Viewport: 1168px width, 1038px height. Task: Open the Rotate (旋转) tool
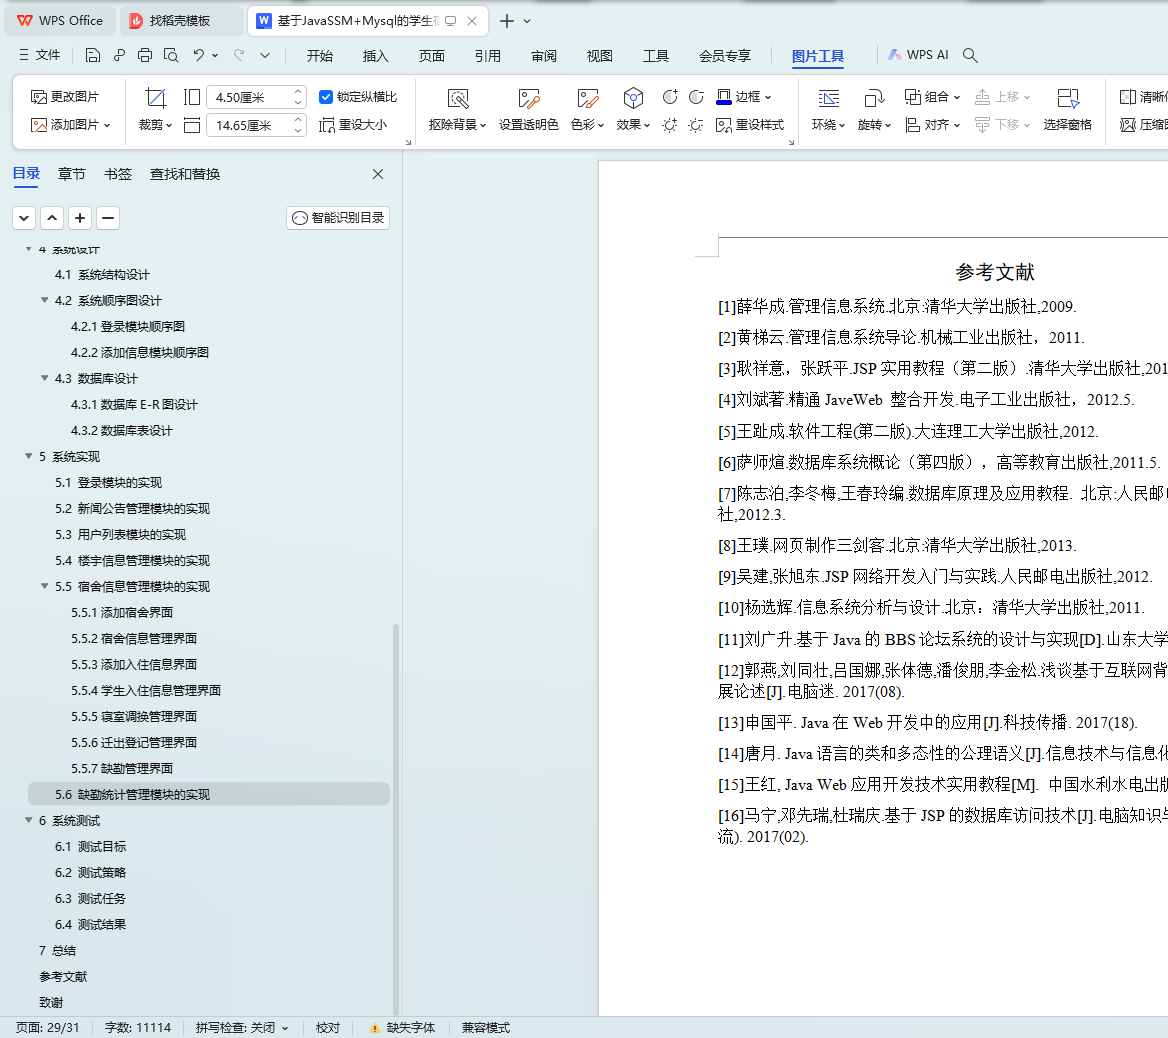874,110
